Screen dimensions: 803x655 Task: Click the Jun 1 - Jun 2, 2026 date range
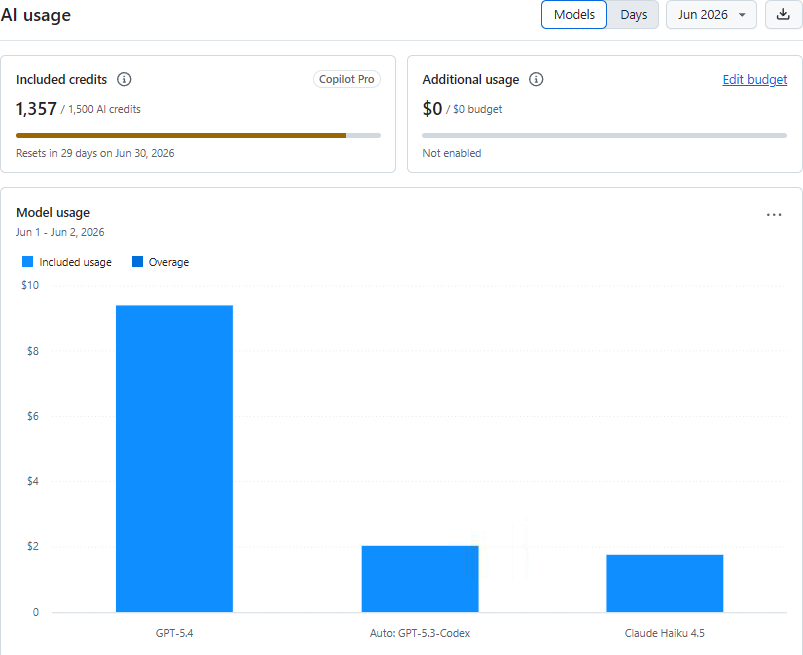coord(60,232)
